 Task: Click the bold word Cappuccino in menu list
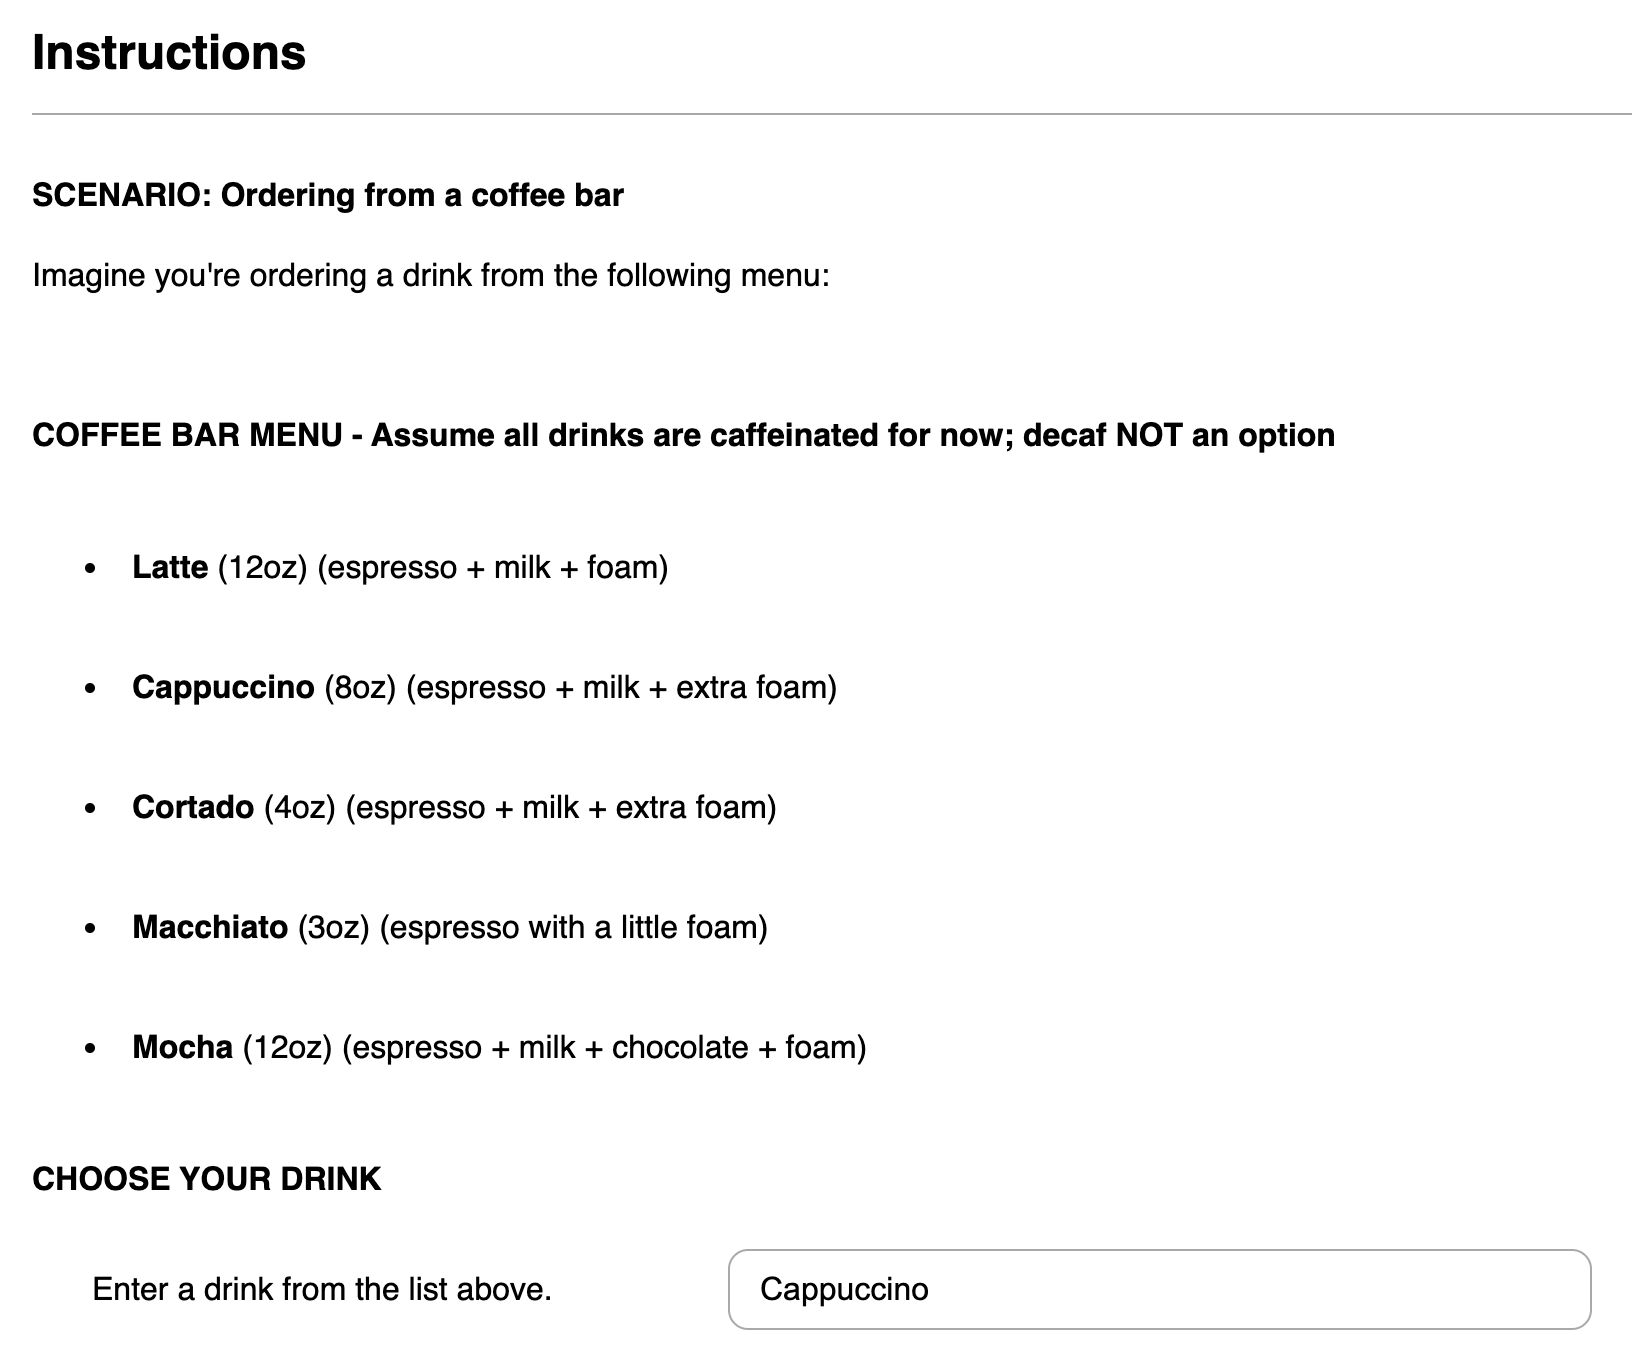[x=223, y=687]
